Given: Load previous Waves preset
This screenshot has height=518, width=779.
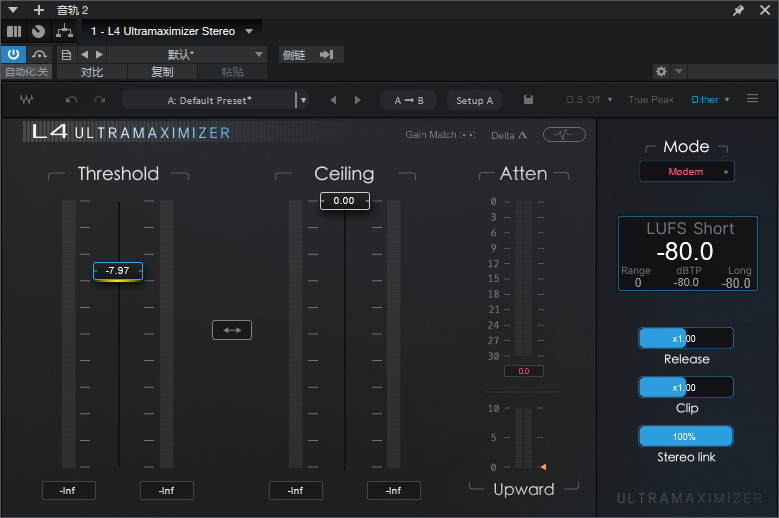Looking at the screenshot, I should [x=333, y=100].
